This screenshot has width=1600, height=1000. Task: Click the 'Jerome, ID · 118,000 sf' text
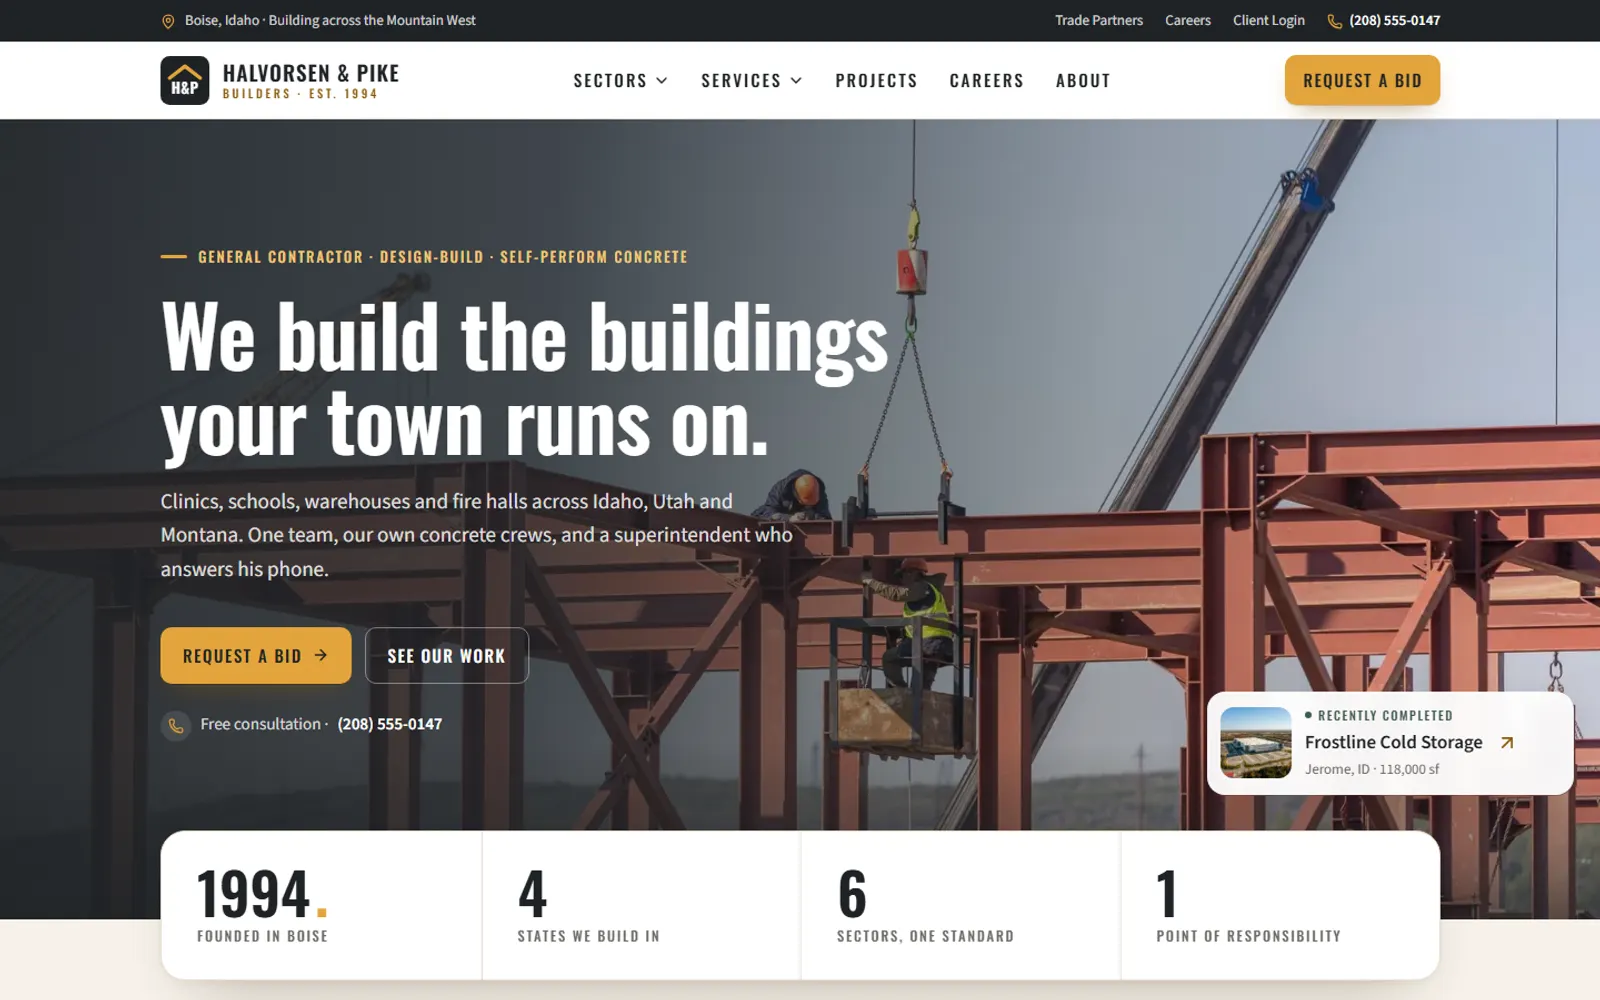(1372, 769)
